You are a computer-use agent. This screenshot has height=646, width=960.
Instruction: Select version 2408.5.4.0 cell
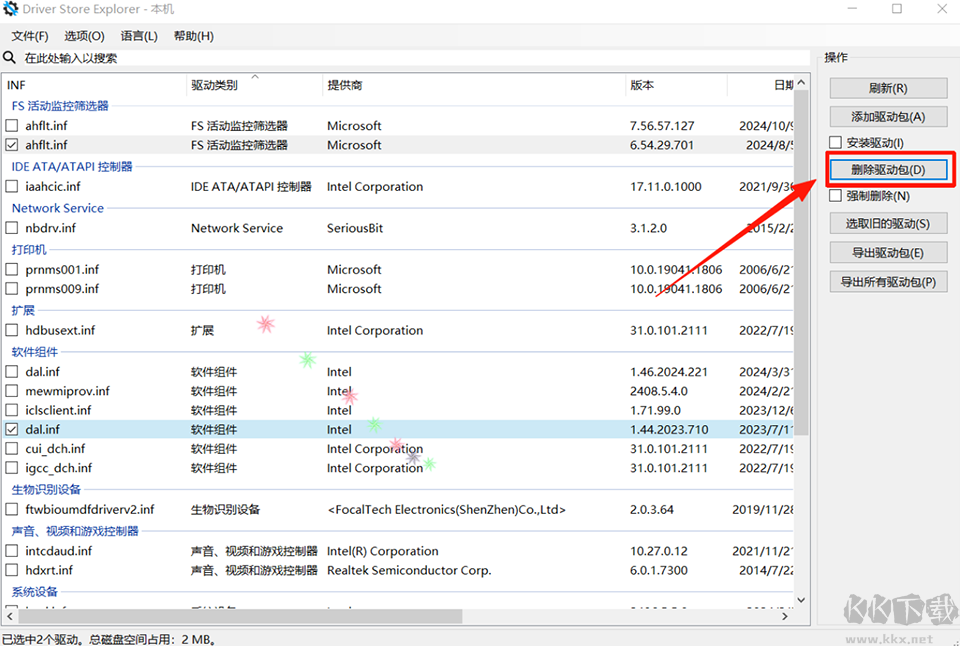[659, 391]
